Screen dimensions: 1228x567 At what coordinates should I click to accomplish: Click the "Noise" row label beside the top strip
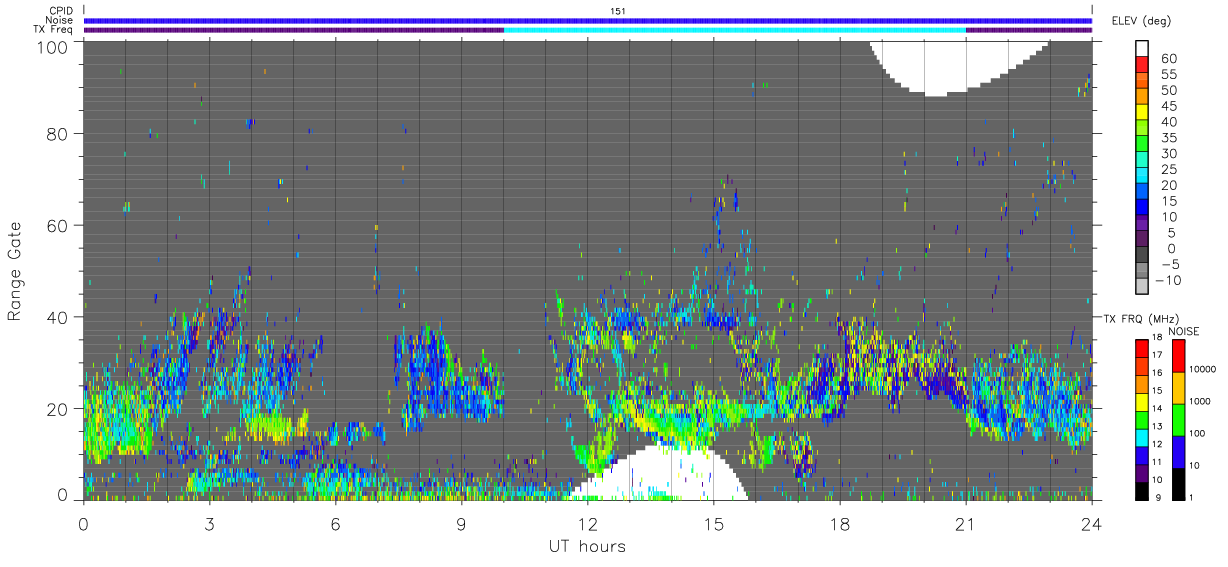point(59,20)
